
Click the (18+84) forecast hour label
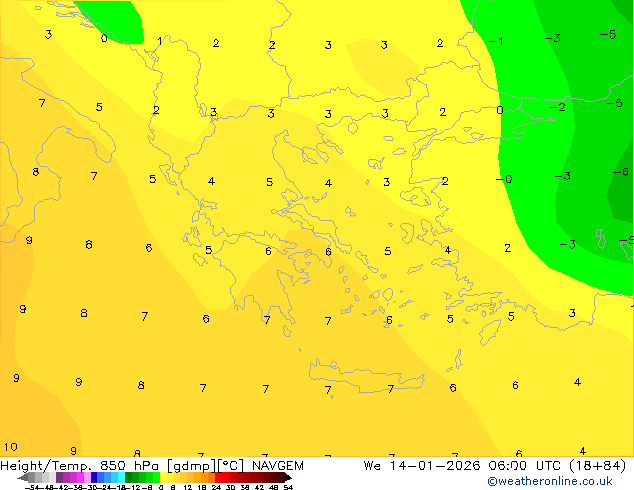[598, 466]
